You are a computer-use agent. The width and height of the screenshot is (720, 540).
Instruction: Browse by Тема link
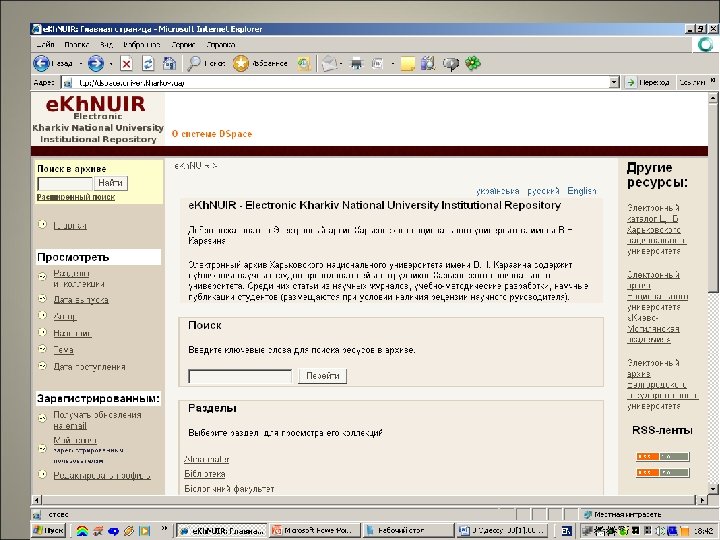[x=63, y=350]
